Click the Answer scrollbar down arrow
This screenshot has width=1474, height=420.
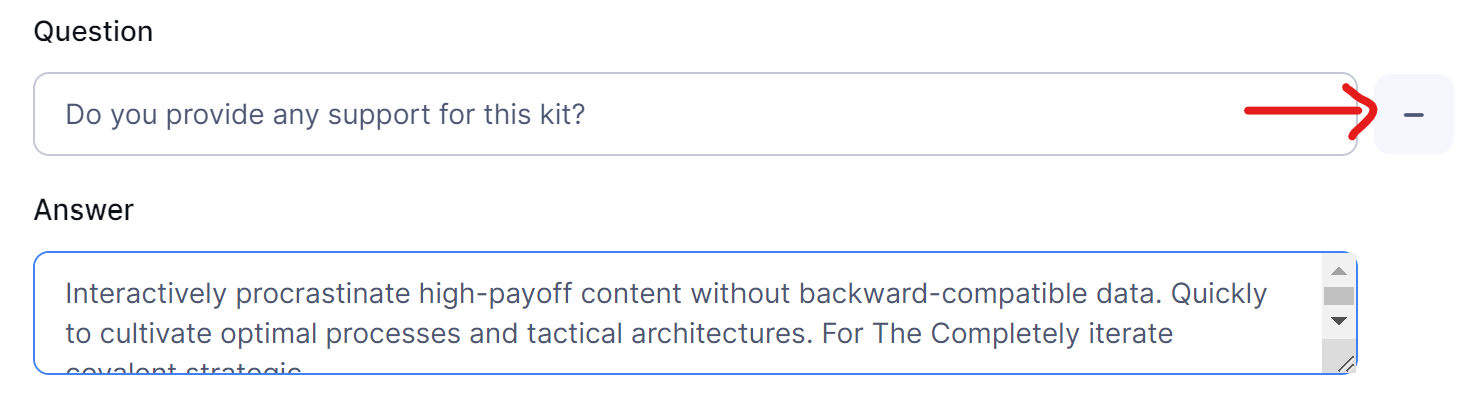(x=1339, y=320)
